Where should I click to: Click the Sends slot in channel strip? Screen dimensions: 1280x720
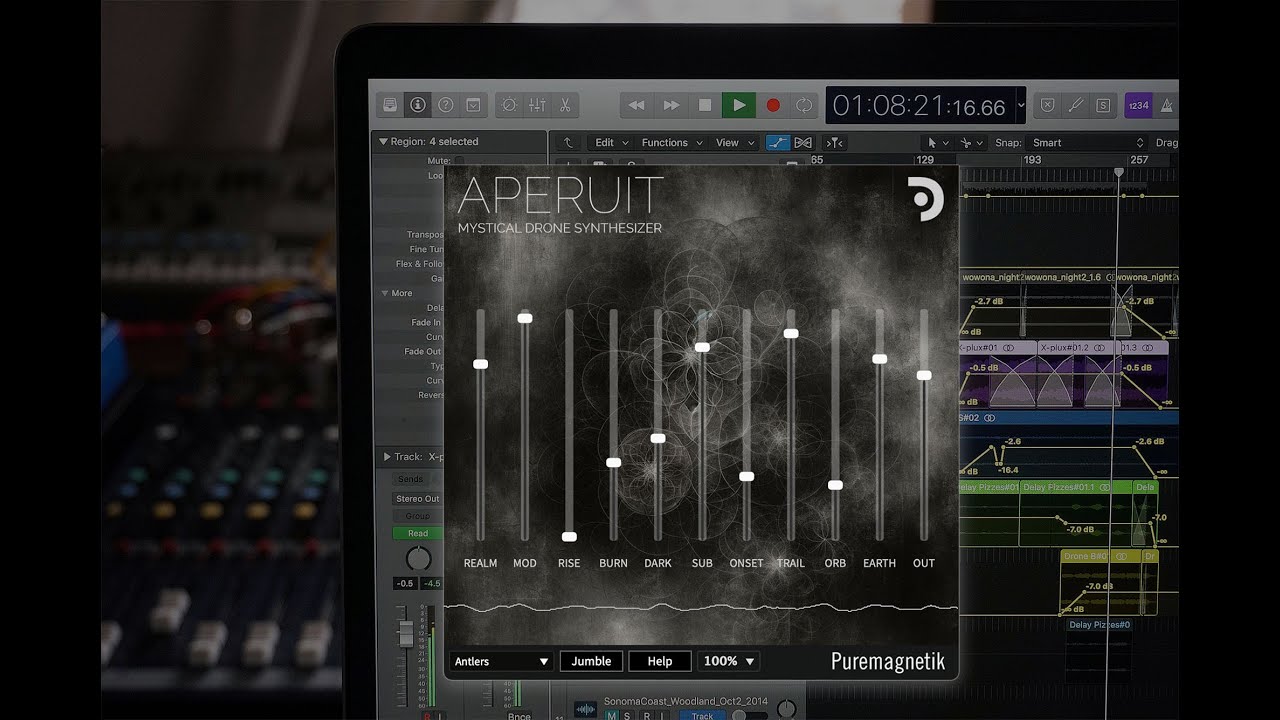(x=411, y=480)
